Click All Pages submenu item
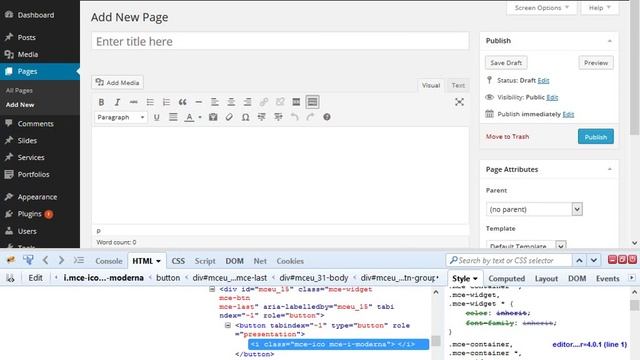Viewport: 640px width, 360px height. tap(19, 91)
